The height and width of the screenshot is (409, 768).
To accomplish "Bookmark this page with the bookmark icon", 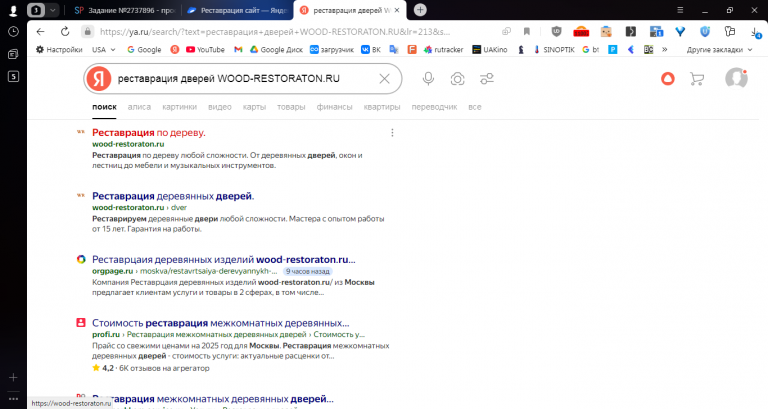I will pyautogui.click(x=527, y=31).
